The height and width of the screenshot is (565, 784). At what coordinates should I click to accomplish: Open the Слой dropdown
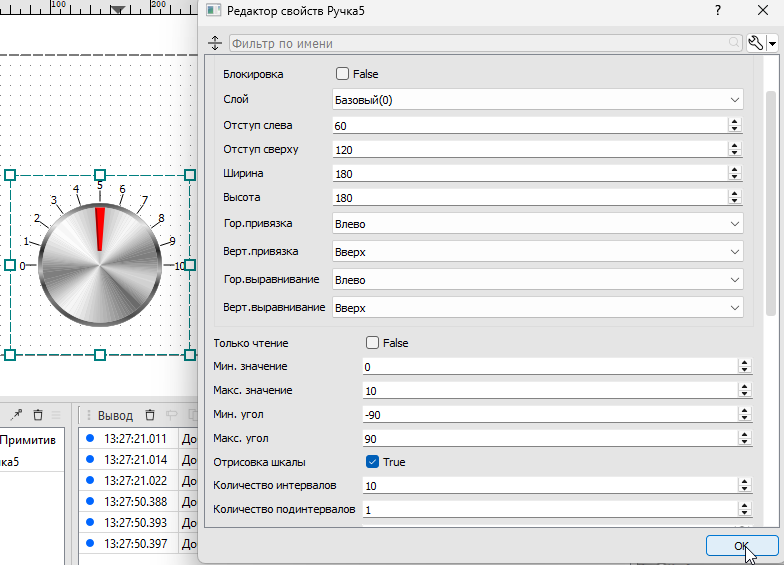pyautogui.click(x=538, y=100)
